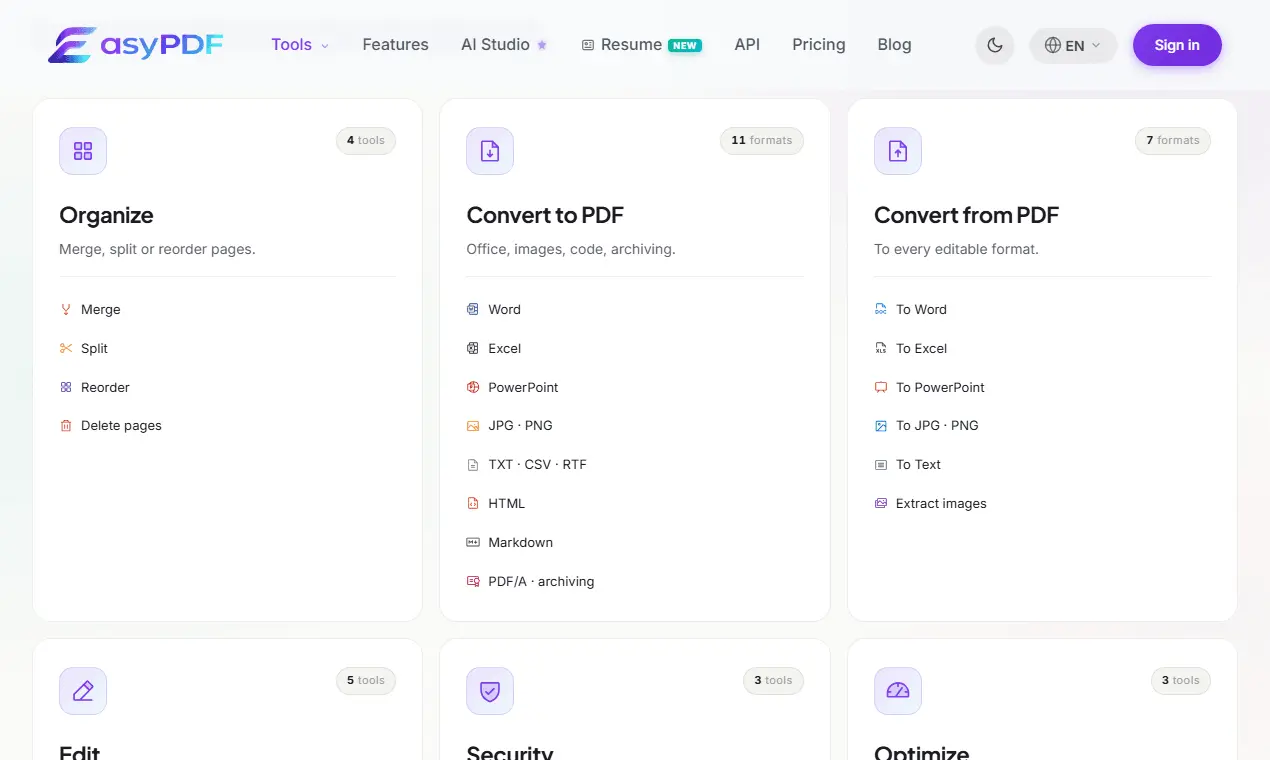Click the HTML to PDF icon
The width and height of the screenshot is (1270, 760).
(x=473, y=503)
